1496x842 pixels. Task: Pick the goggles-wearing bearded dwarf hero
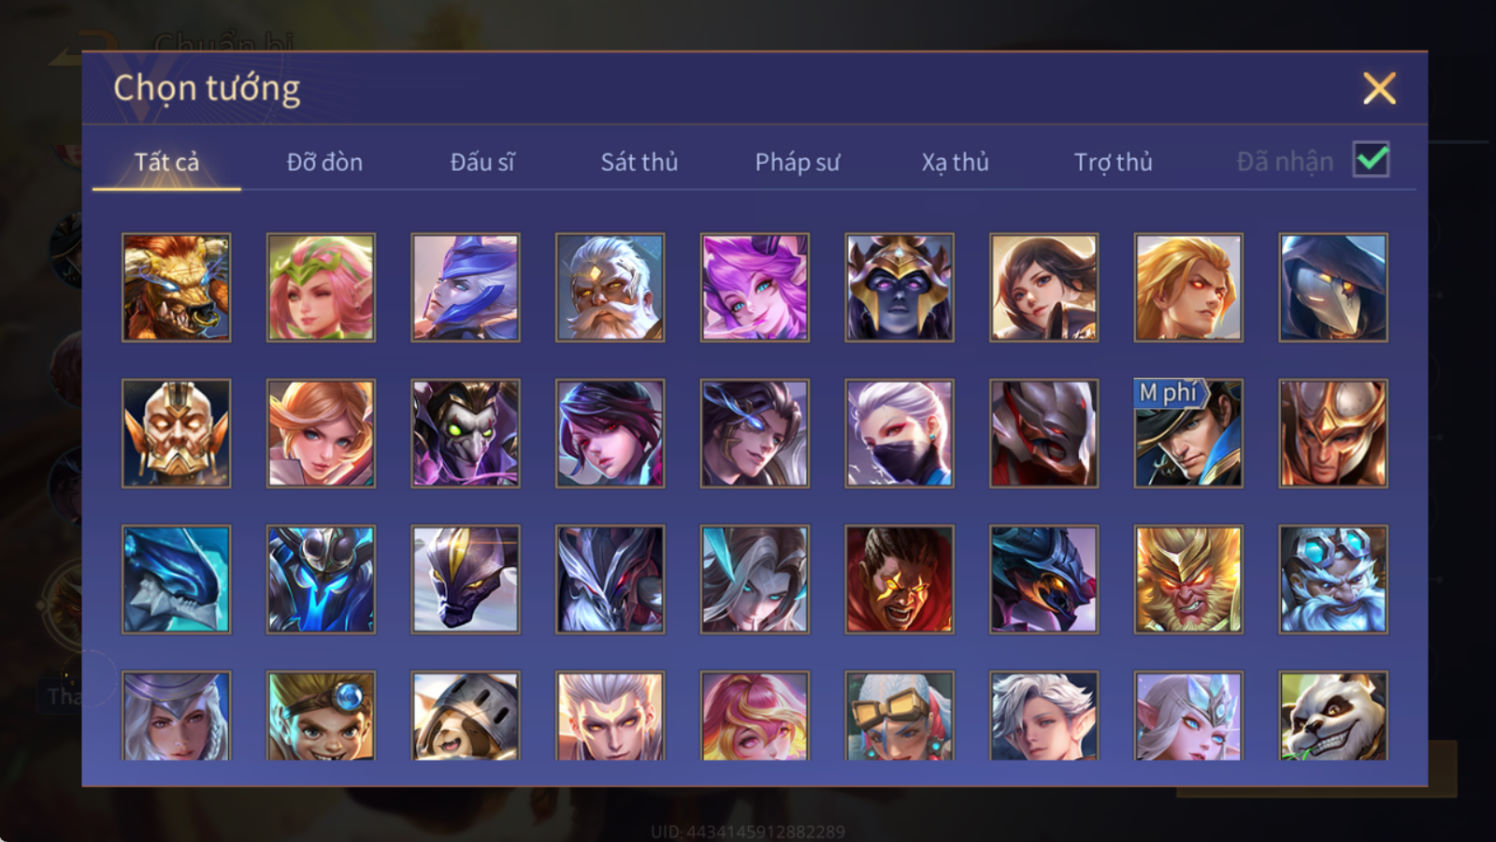[x=1333, y=579]
